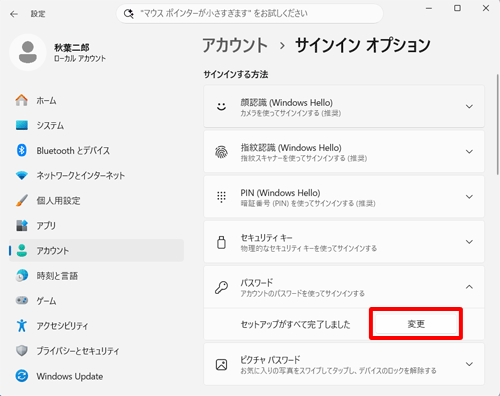The image size is (500, 396).
Task: Open the ゲーム controller icon
Action: pyautogui.click(x=22, y=300)
